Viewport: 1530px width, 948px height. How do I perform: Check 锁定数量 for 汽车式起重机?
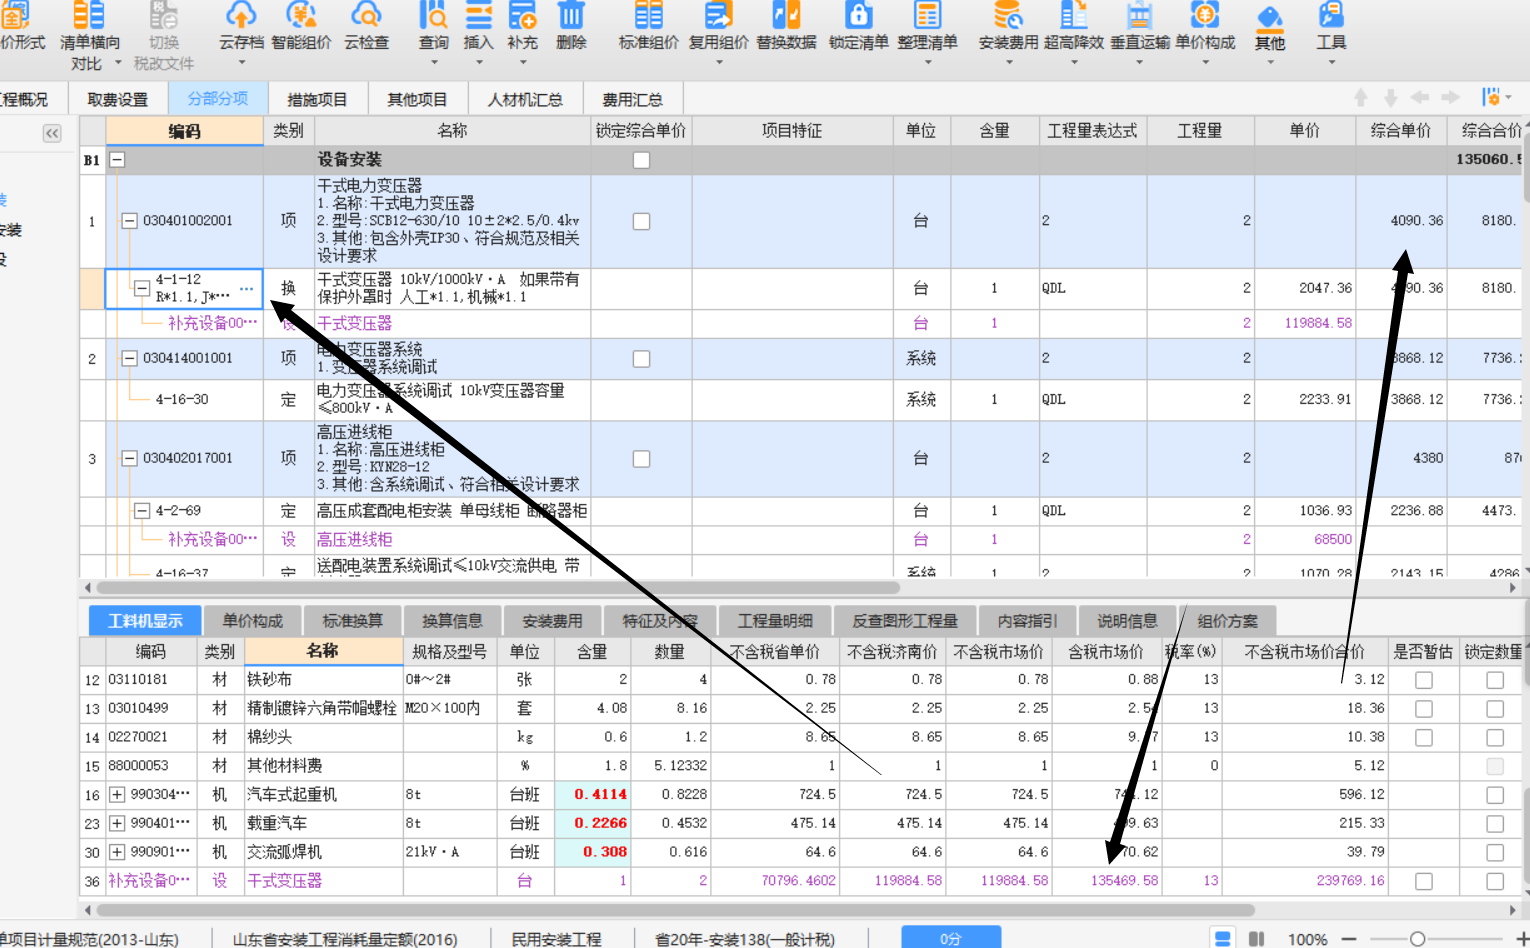1495,795
